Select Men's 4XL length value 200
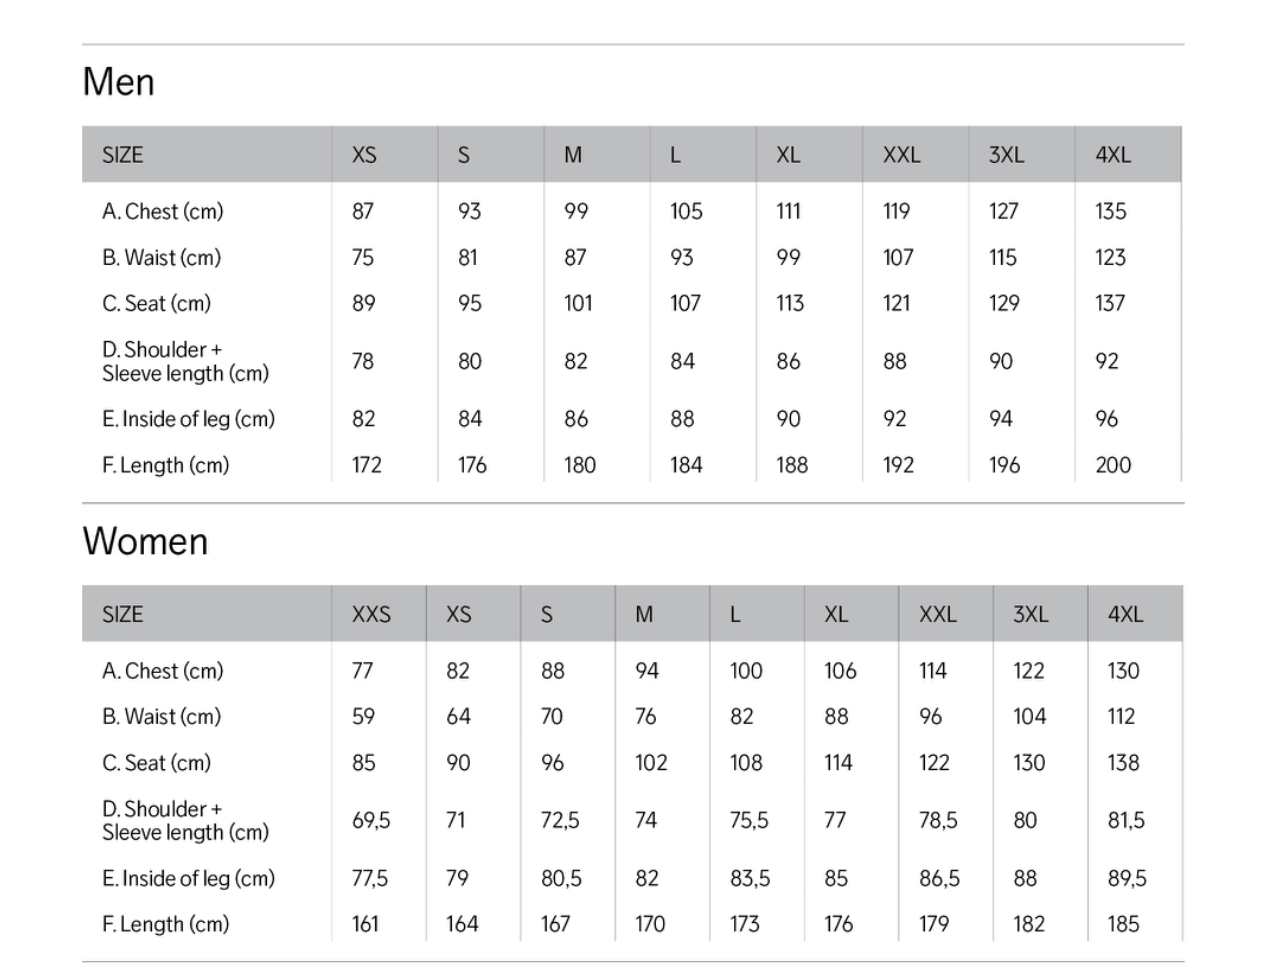Screen dimensions: 1264x976 [x=1113, y=465]
